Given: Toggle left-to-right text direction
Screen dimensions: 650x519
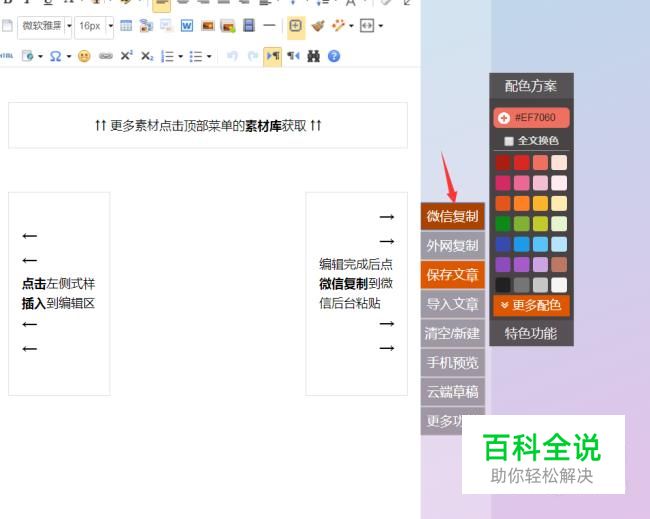Looking at the screenshot, I should [x=273, y=56].
